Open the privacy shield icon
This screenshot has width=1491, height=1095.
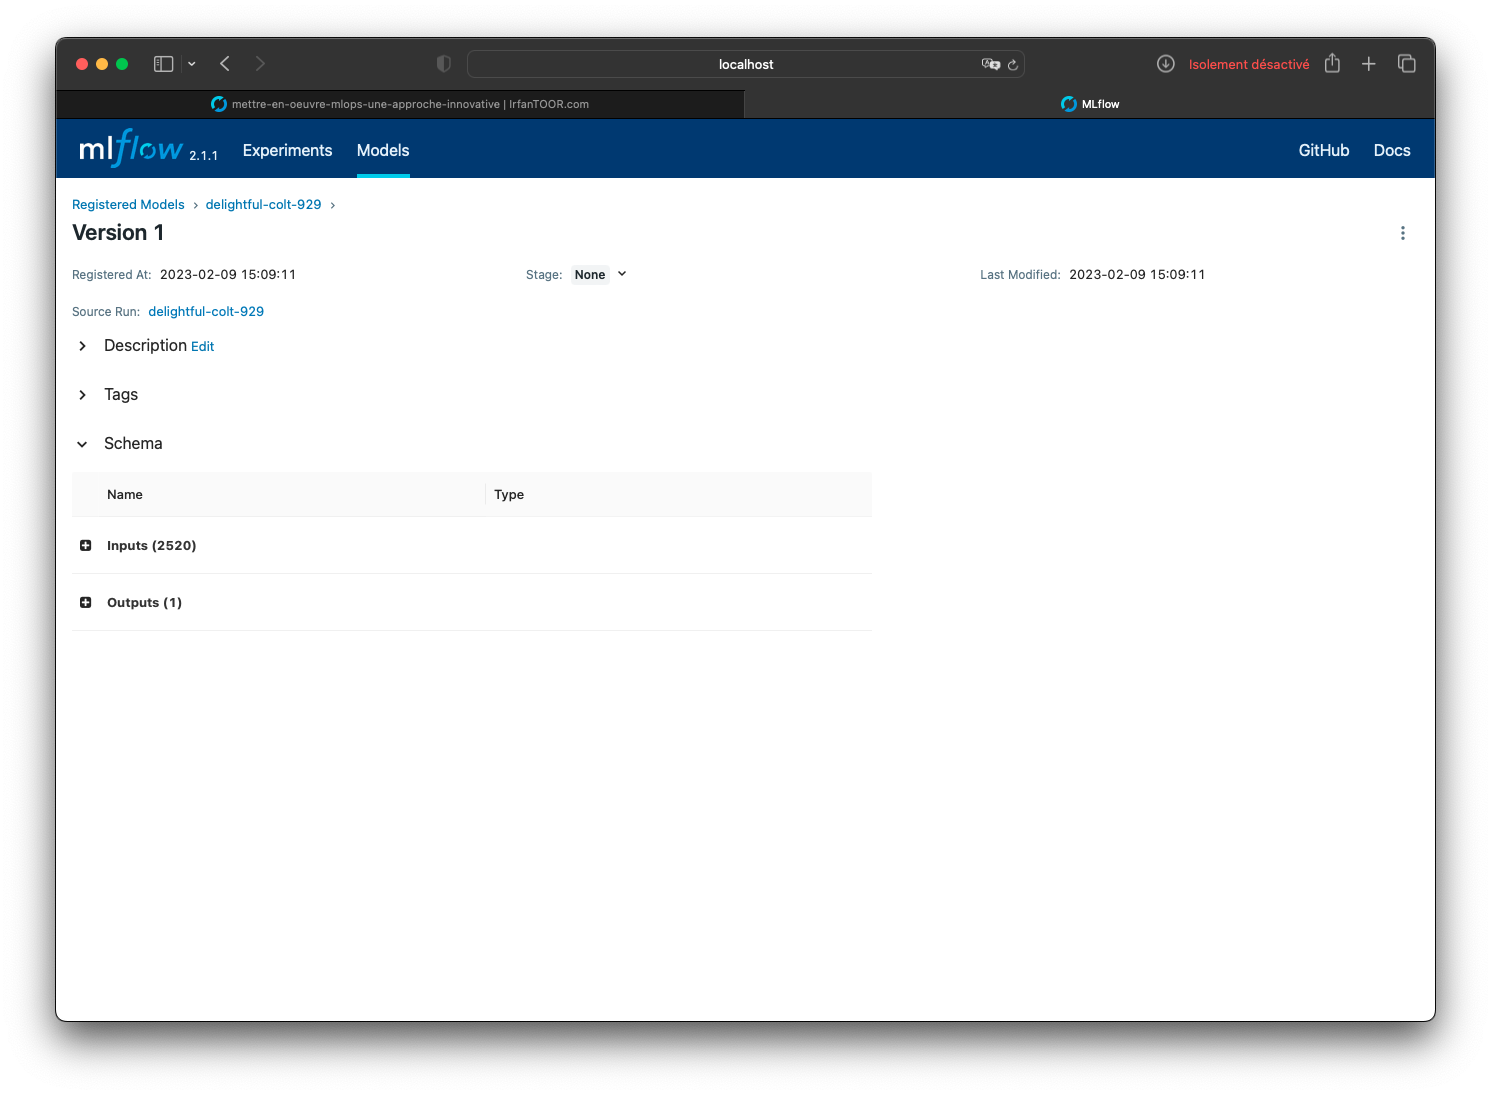click(x=444, y=64)
